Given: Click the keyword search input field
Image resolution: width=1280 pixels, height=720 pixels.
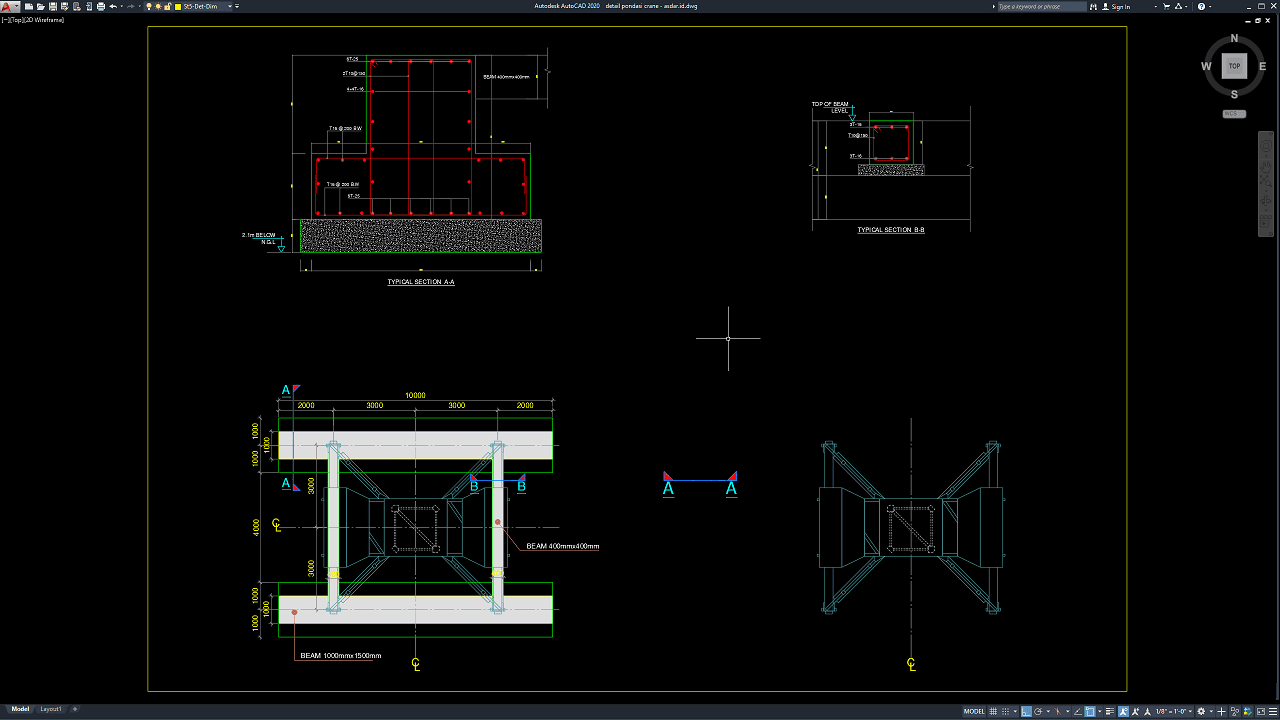Looking at the screenshot, I should click(x=1040, y=6).
